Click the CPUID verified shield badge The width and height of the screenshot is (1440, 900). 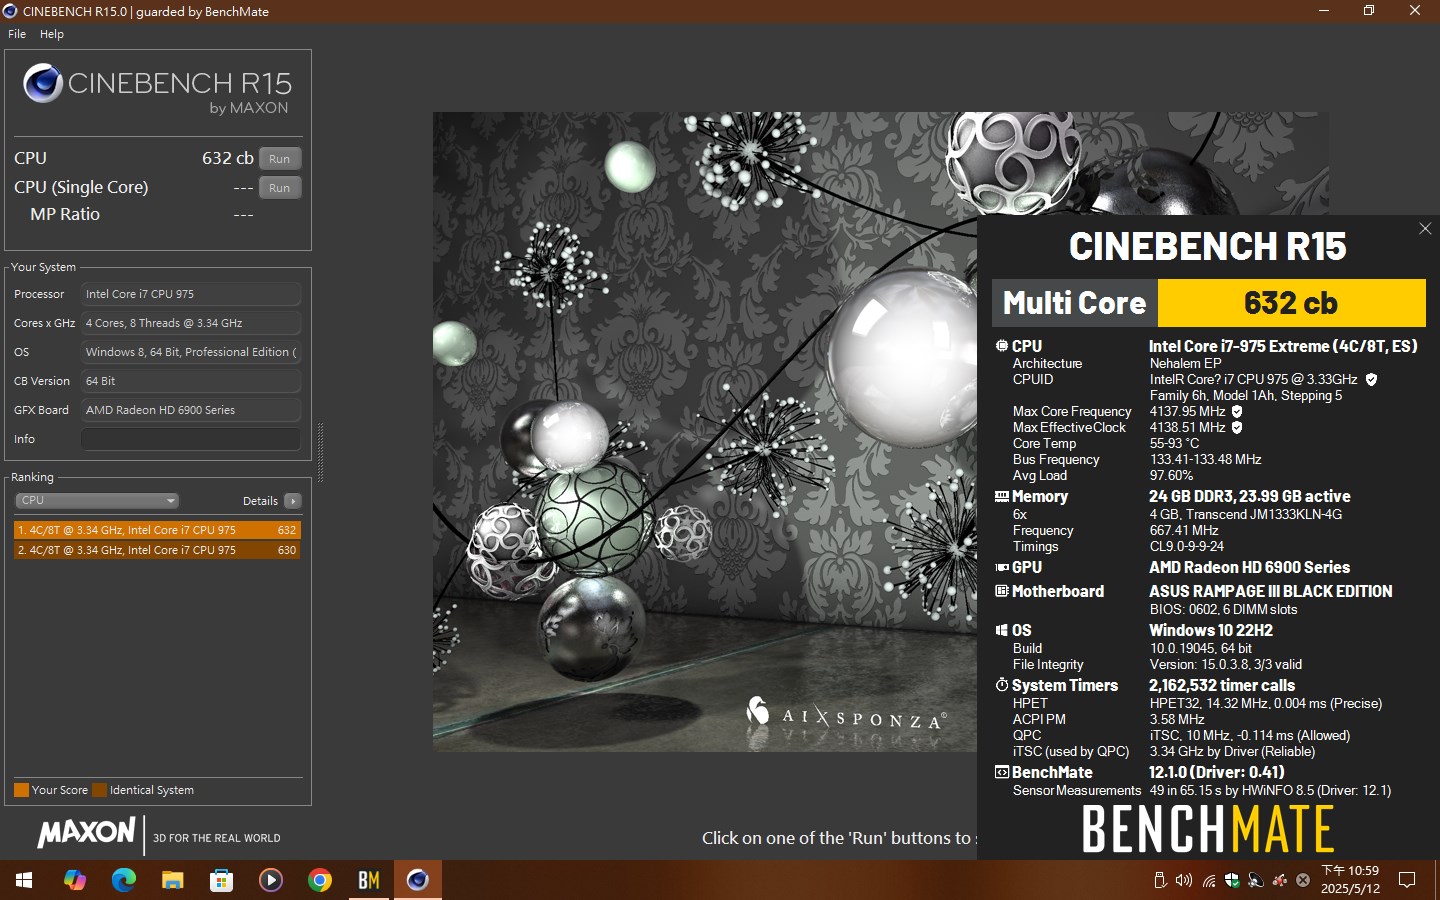[1371, 379]
